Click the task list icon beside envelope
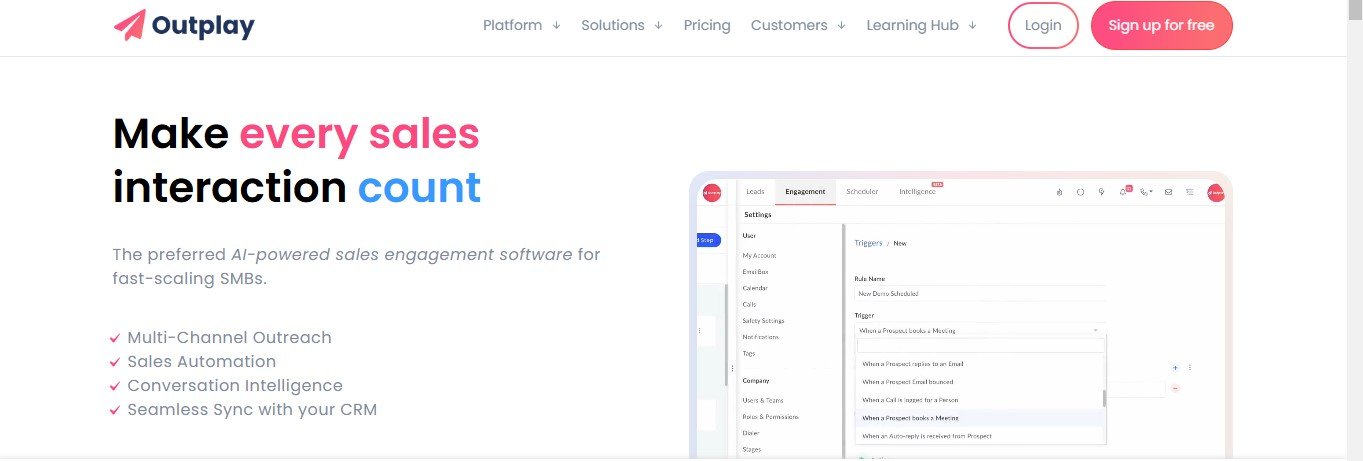The width and height of the screenshot is (1363, 461). coord(1189,192)
